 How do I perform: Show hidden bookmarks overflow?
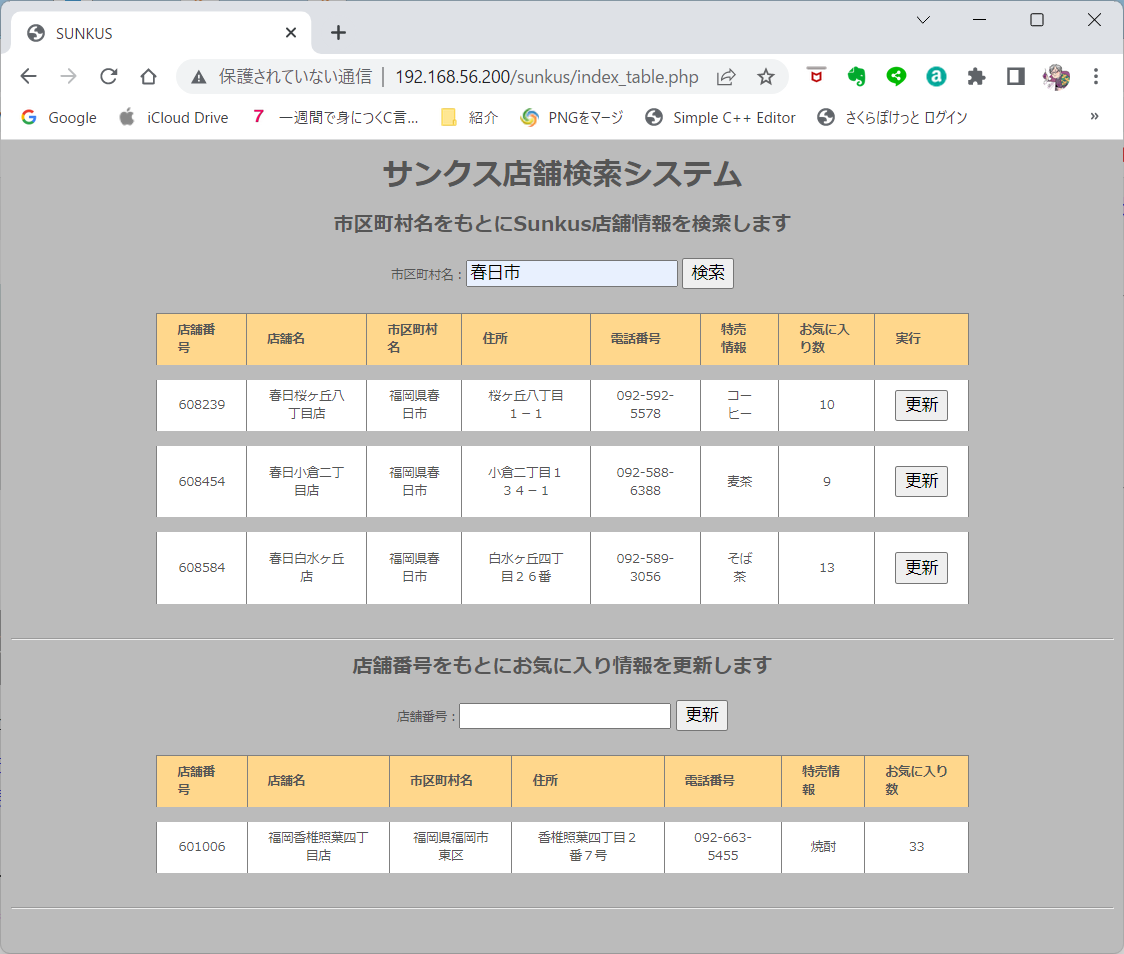click(x=1094, y=117)
